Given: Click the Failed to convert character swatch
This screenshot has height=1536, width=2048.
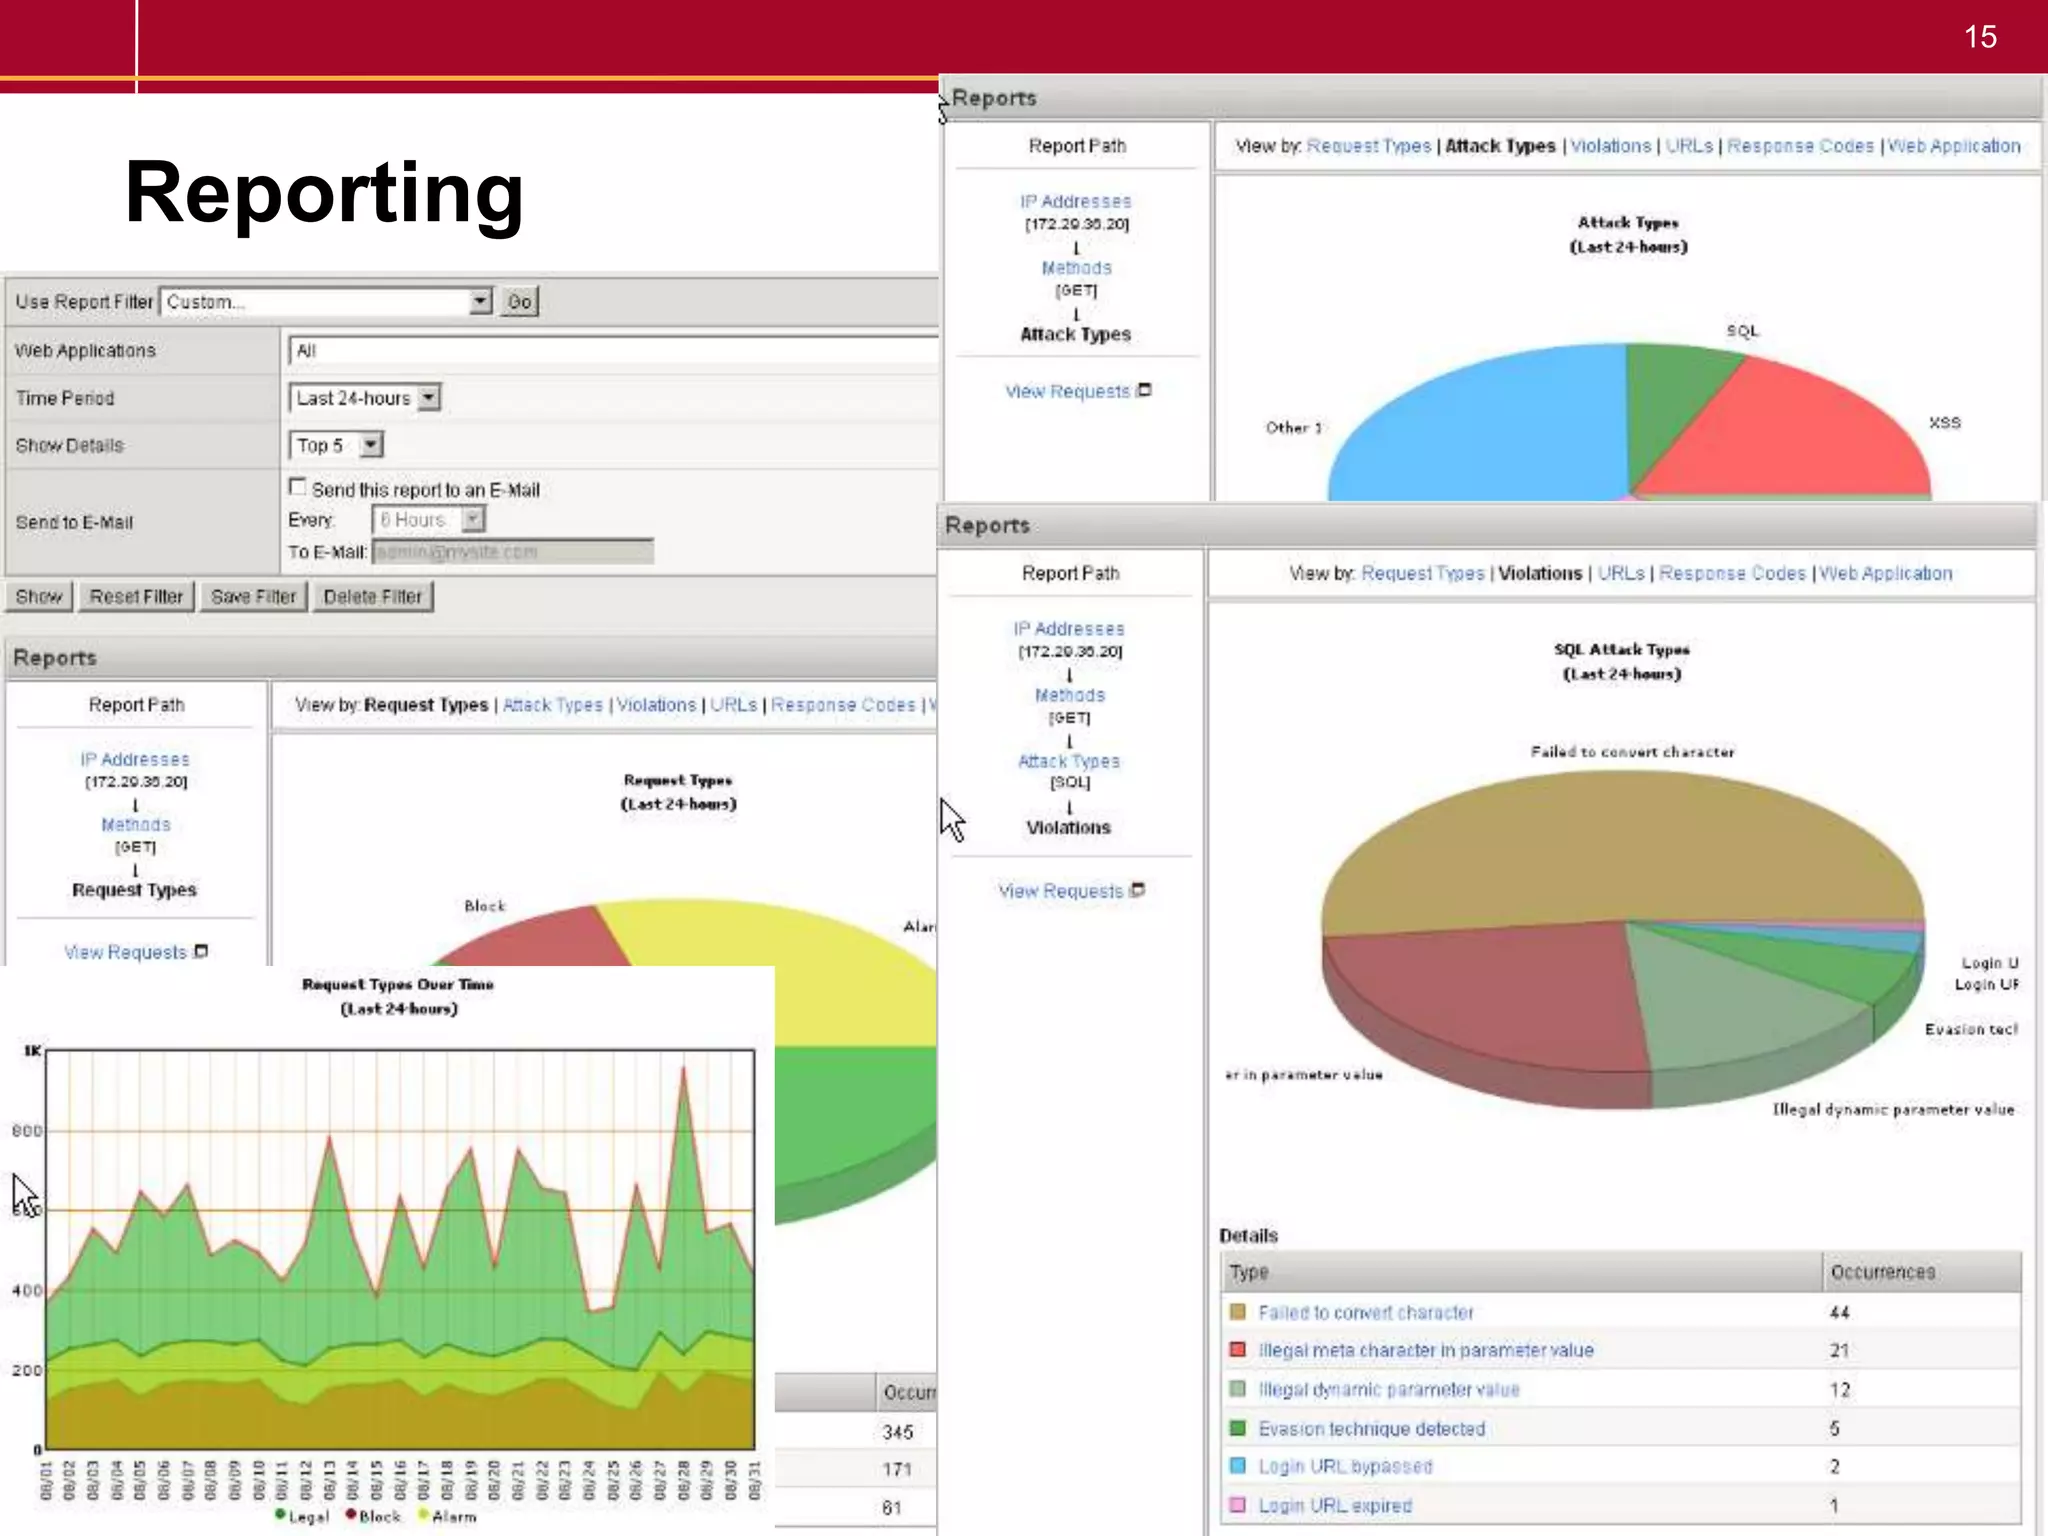Looking at the screenshot, I should pyautogui.click(x=1237, y=1311).
